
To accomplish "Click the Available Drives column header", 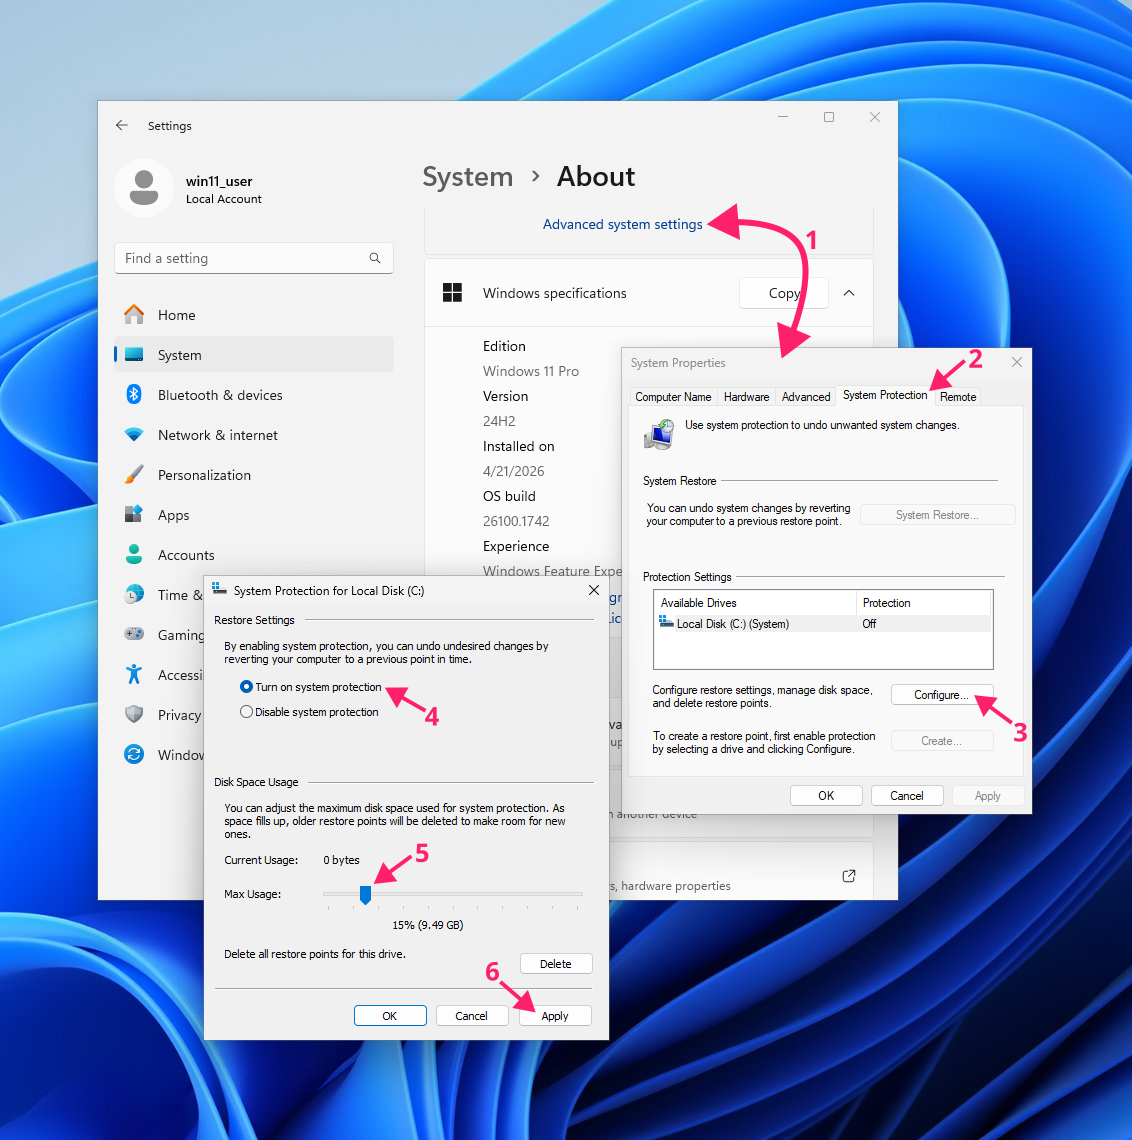I will [755, 603].
